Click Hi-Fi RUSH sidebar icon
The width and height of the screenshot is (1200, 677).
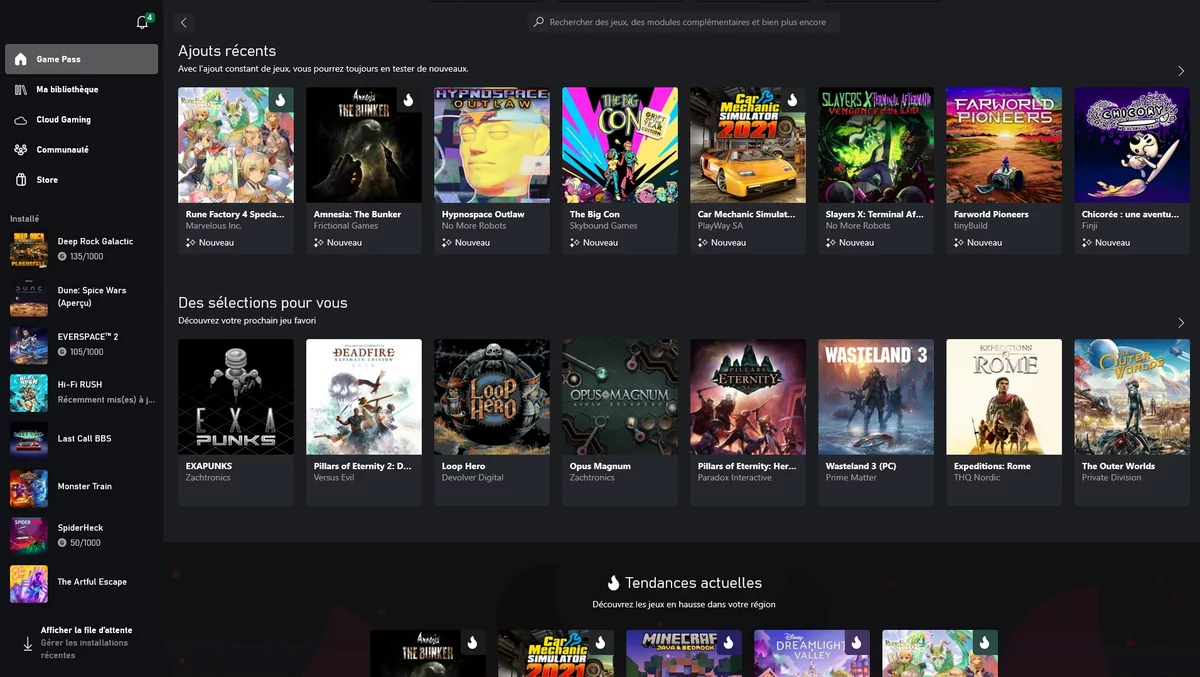point(29,392)
